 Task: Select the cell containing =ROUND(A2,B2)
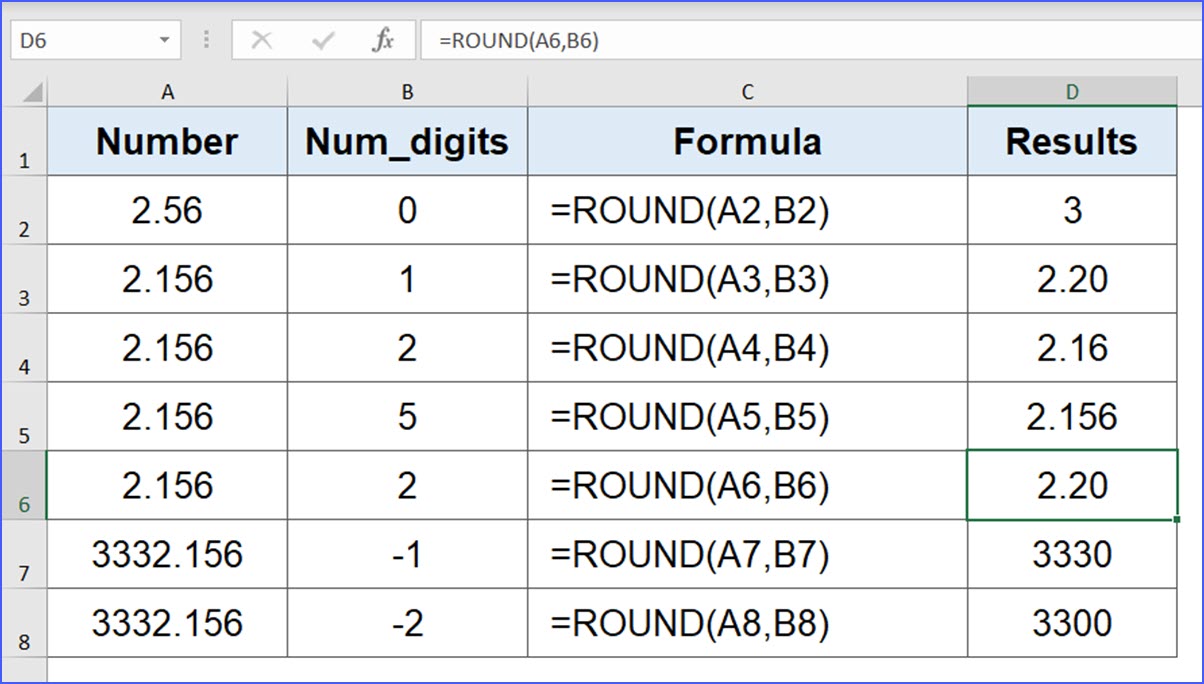[x=746, y=211]
